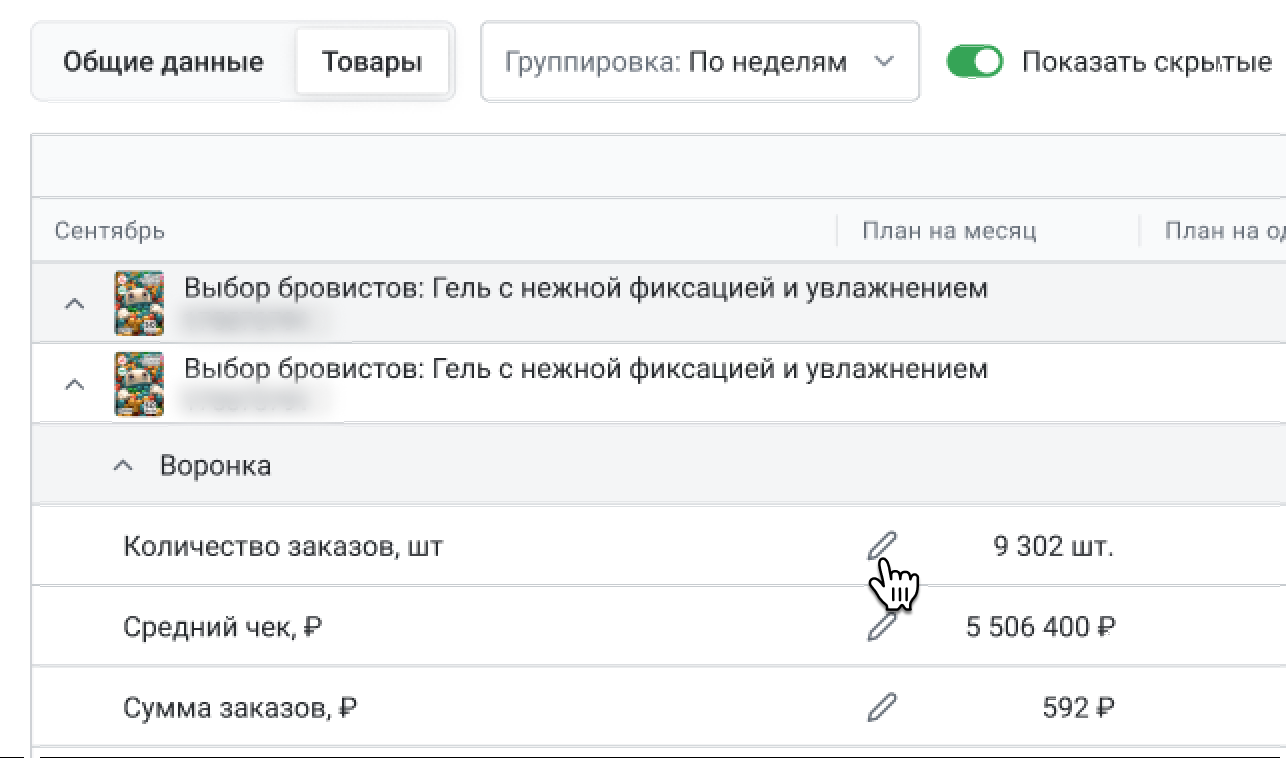
Task: Click the Сентябрь column header
Action: point(110,232)
